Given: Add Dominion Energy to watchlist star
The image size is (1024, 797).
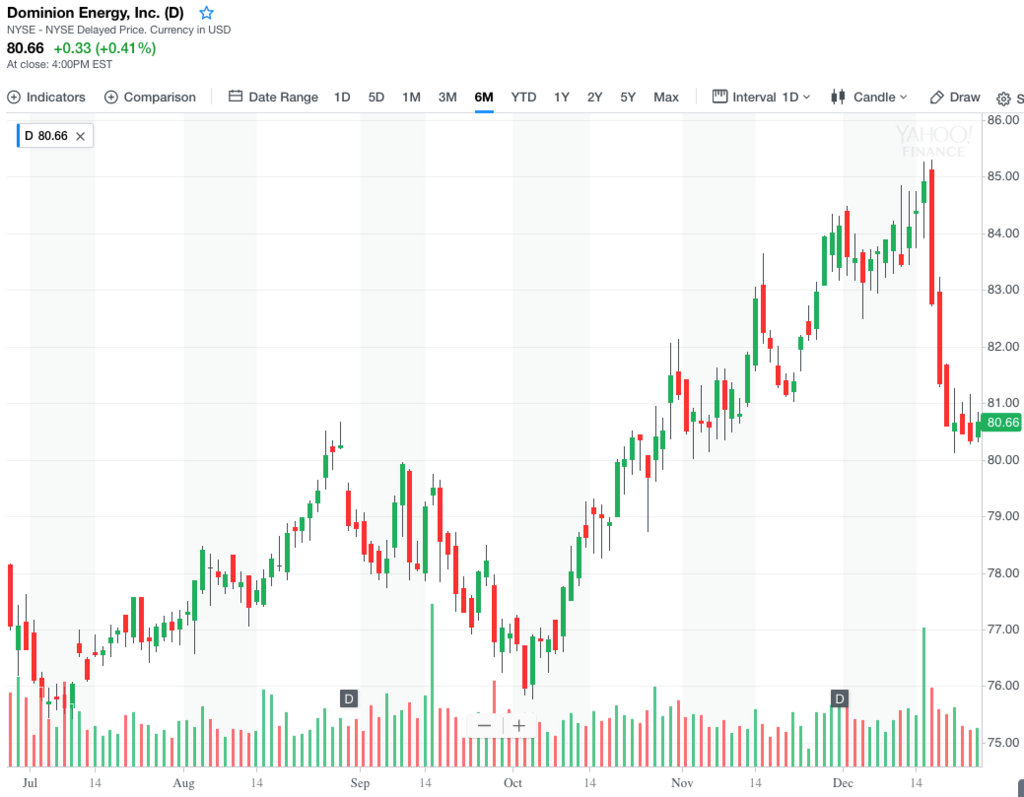Looking at the screenshot, I should pos(206,12).
